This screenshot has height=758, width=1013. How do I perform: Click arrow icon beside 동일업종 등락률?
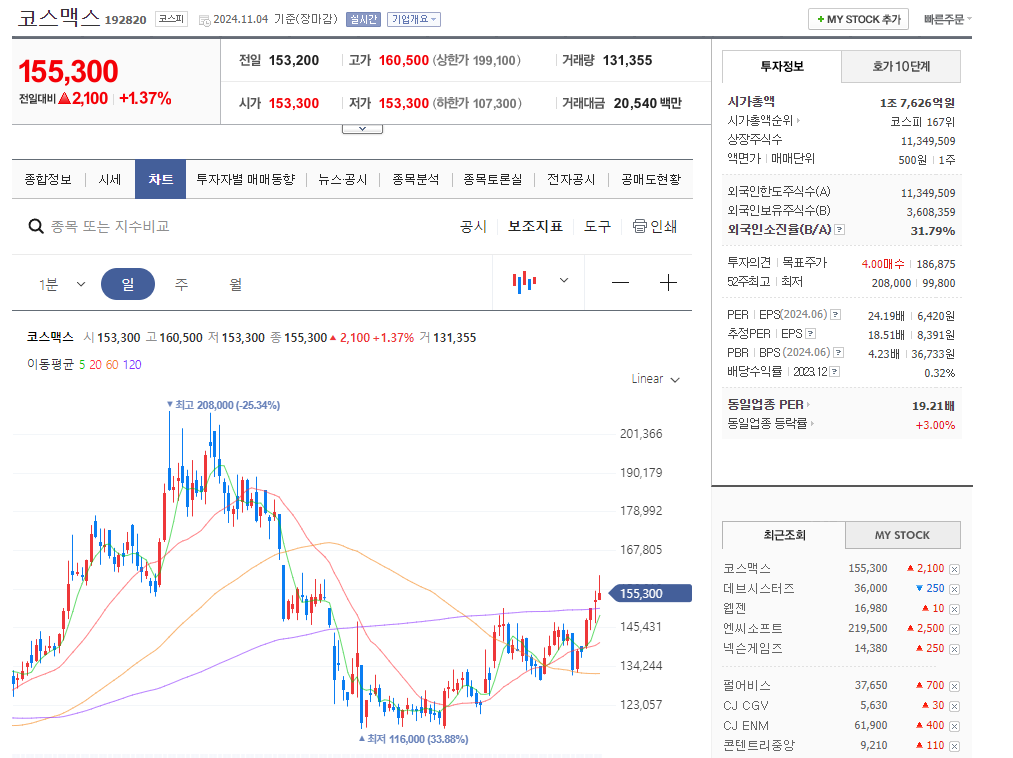point(812,424)
